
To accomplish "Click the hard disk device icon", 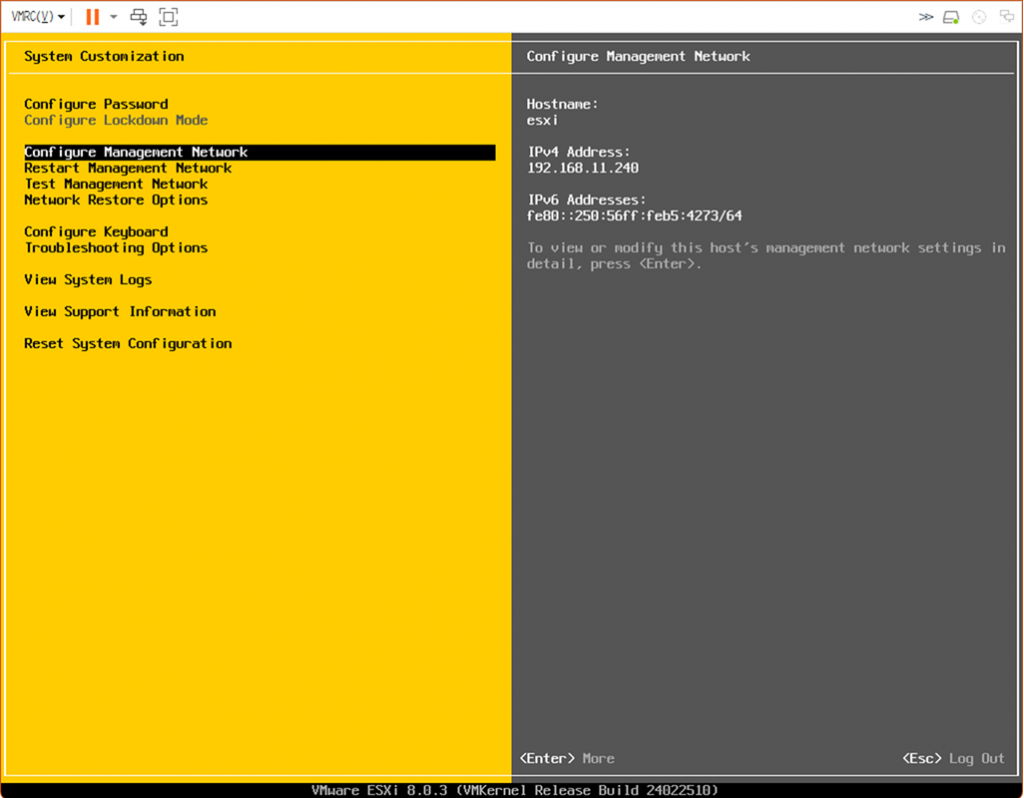I will pyautogui.click(x=952, y=17).
